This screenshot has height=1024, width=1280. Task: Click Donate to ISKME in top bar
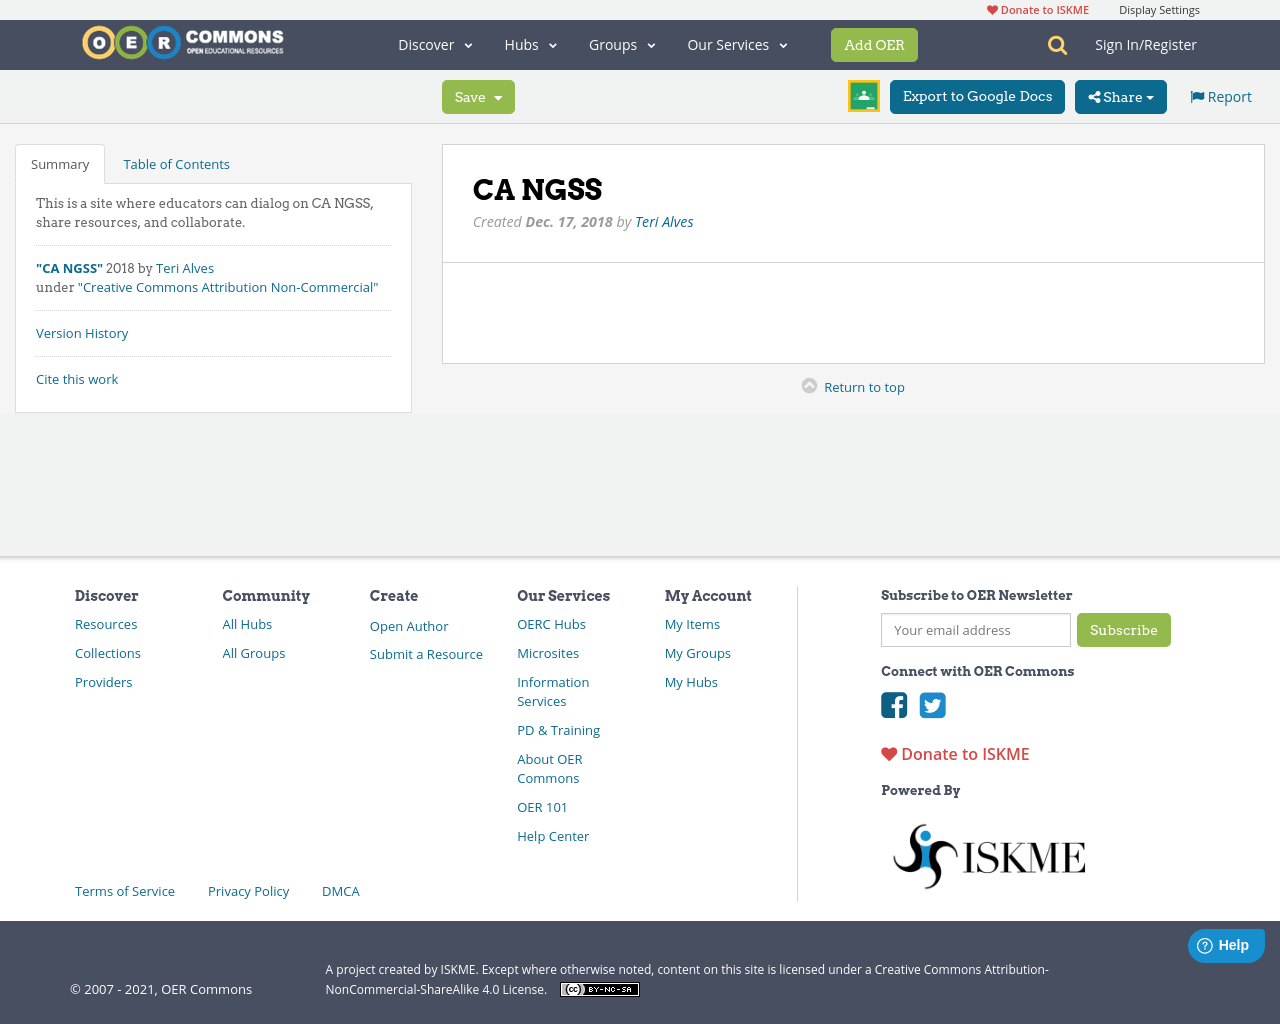1037,9
